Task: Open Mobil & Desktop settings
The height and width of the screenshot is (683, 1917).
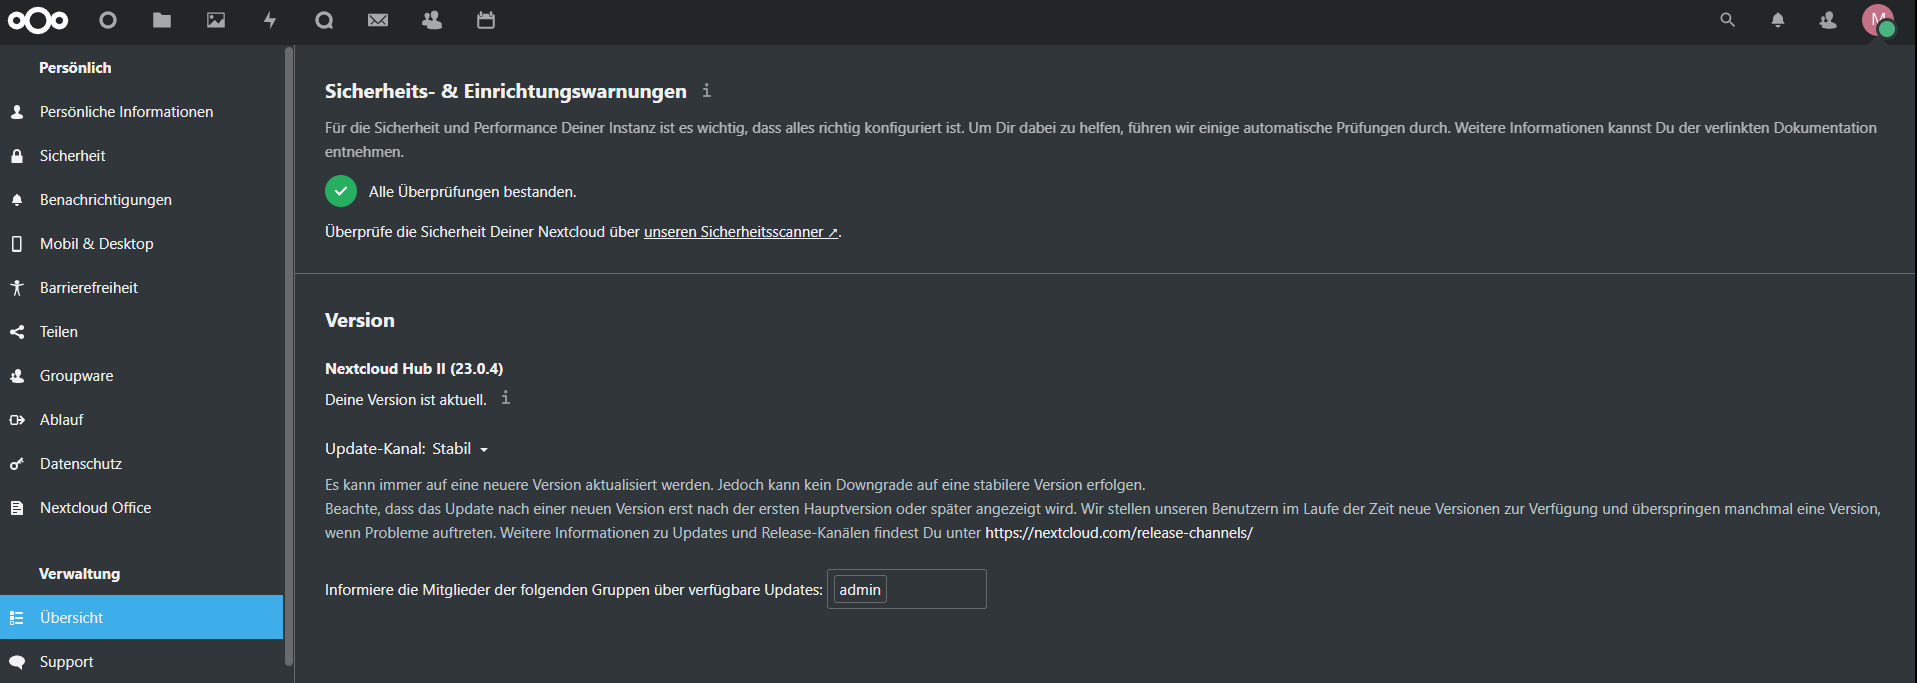Action: coord(142,244)
